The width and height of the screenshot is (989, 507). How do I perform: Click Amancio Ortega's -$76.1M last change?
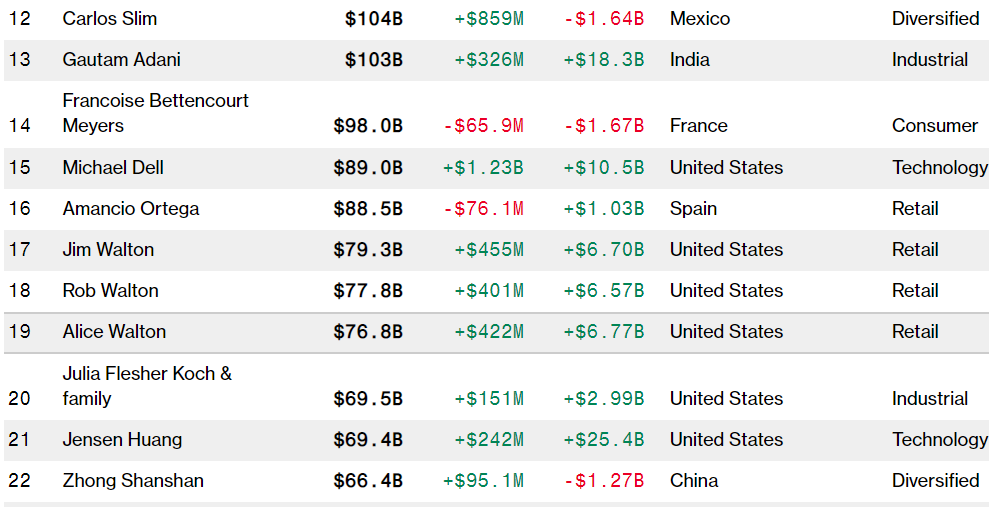click(x=483, y=209)
